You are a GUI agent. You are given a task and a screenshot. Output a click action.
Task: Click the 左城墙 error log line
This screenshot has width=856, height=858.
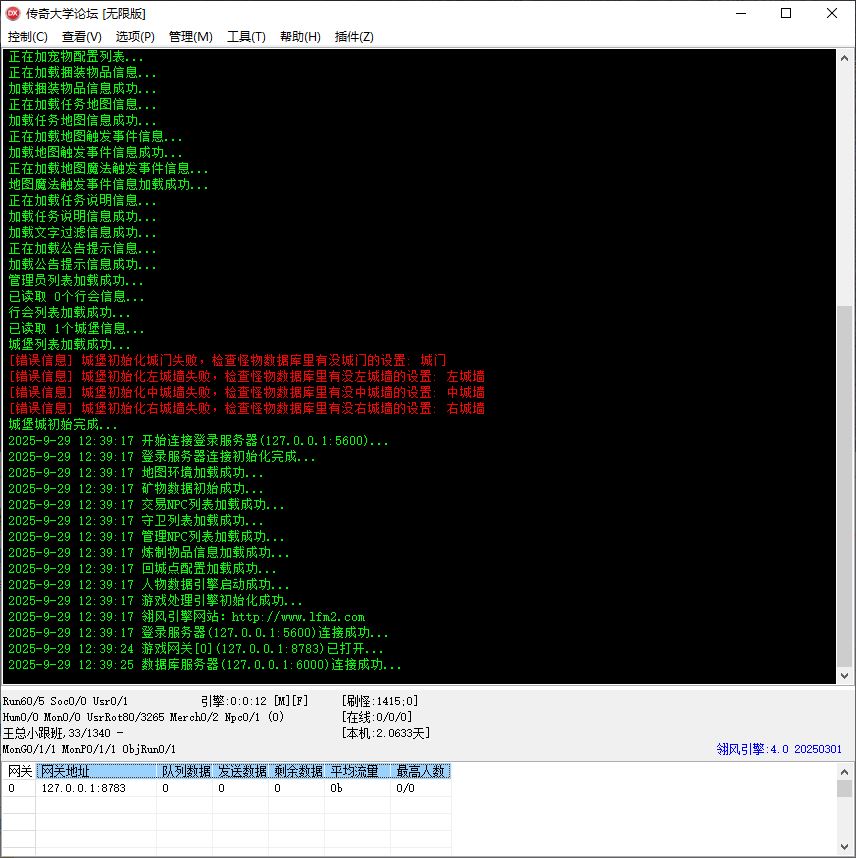[247, 376]
